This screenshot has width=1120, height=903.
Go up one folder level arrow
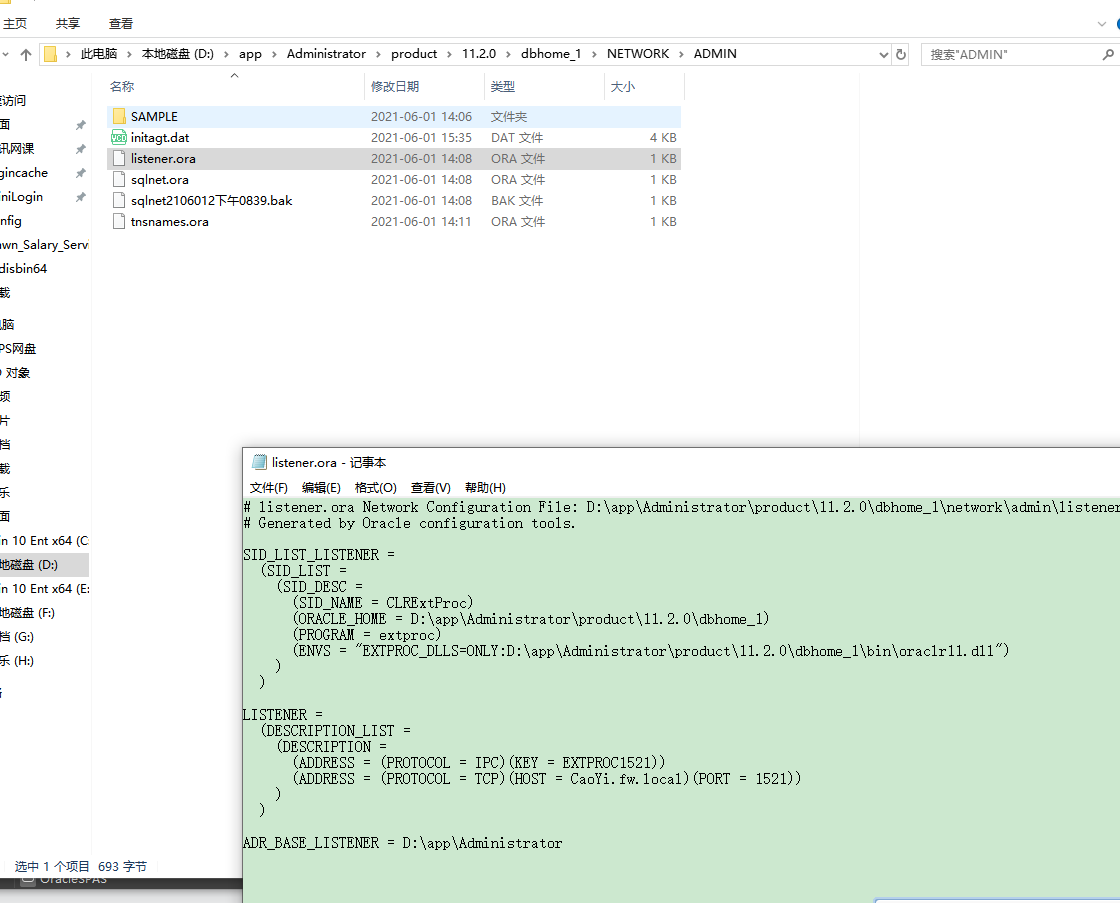coord(26,54)
